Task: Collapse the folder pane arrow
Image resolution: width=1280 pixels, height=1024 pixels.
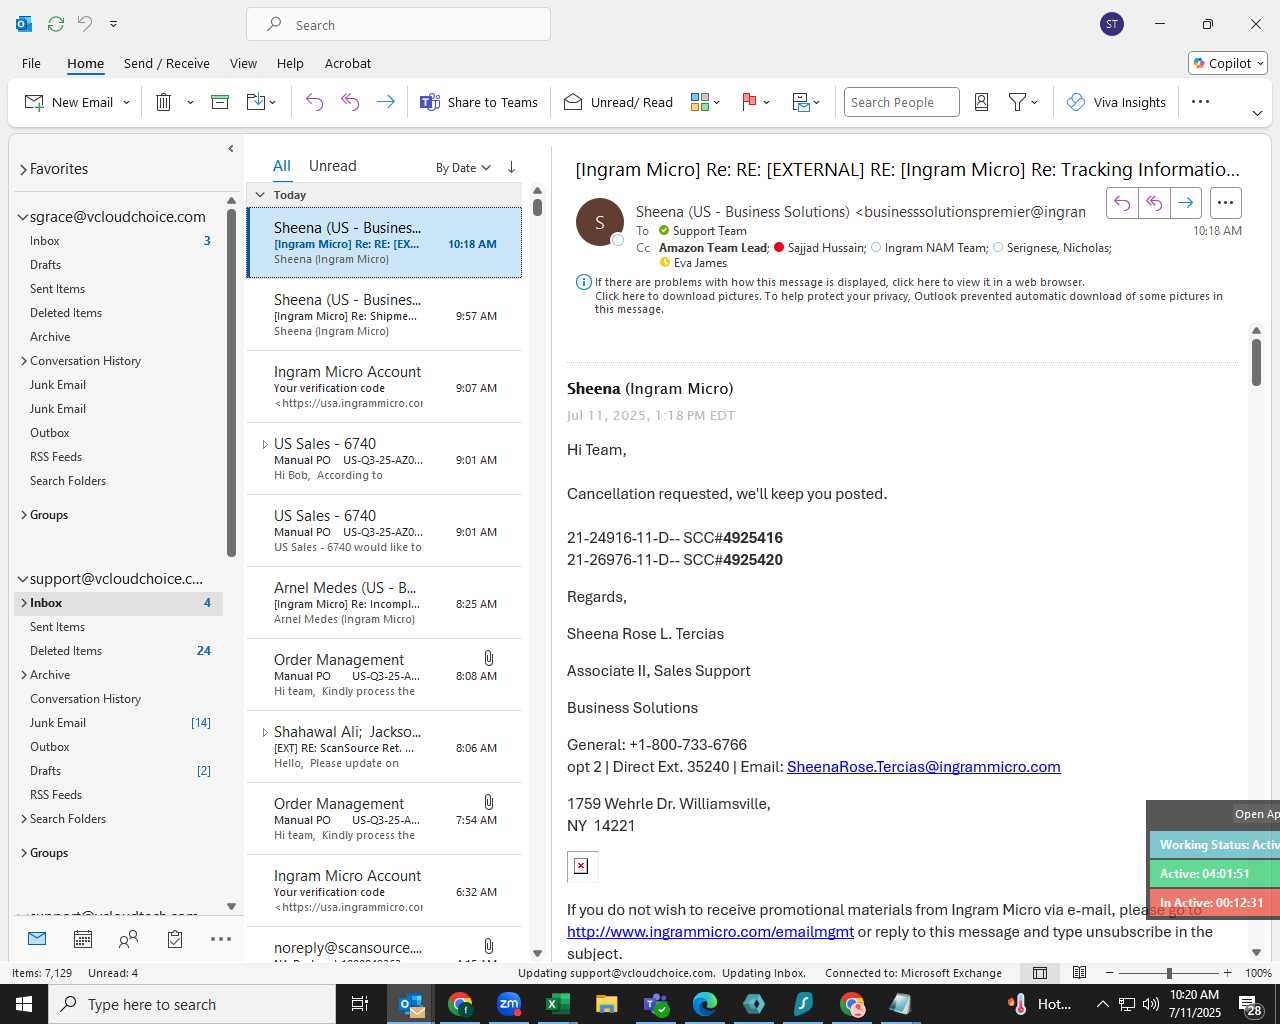Action: click(231, 149)
